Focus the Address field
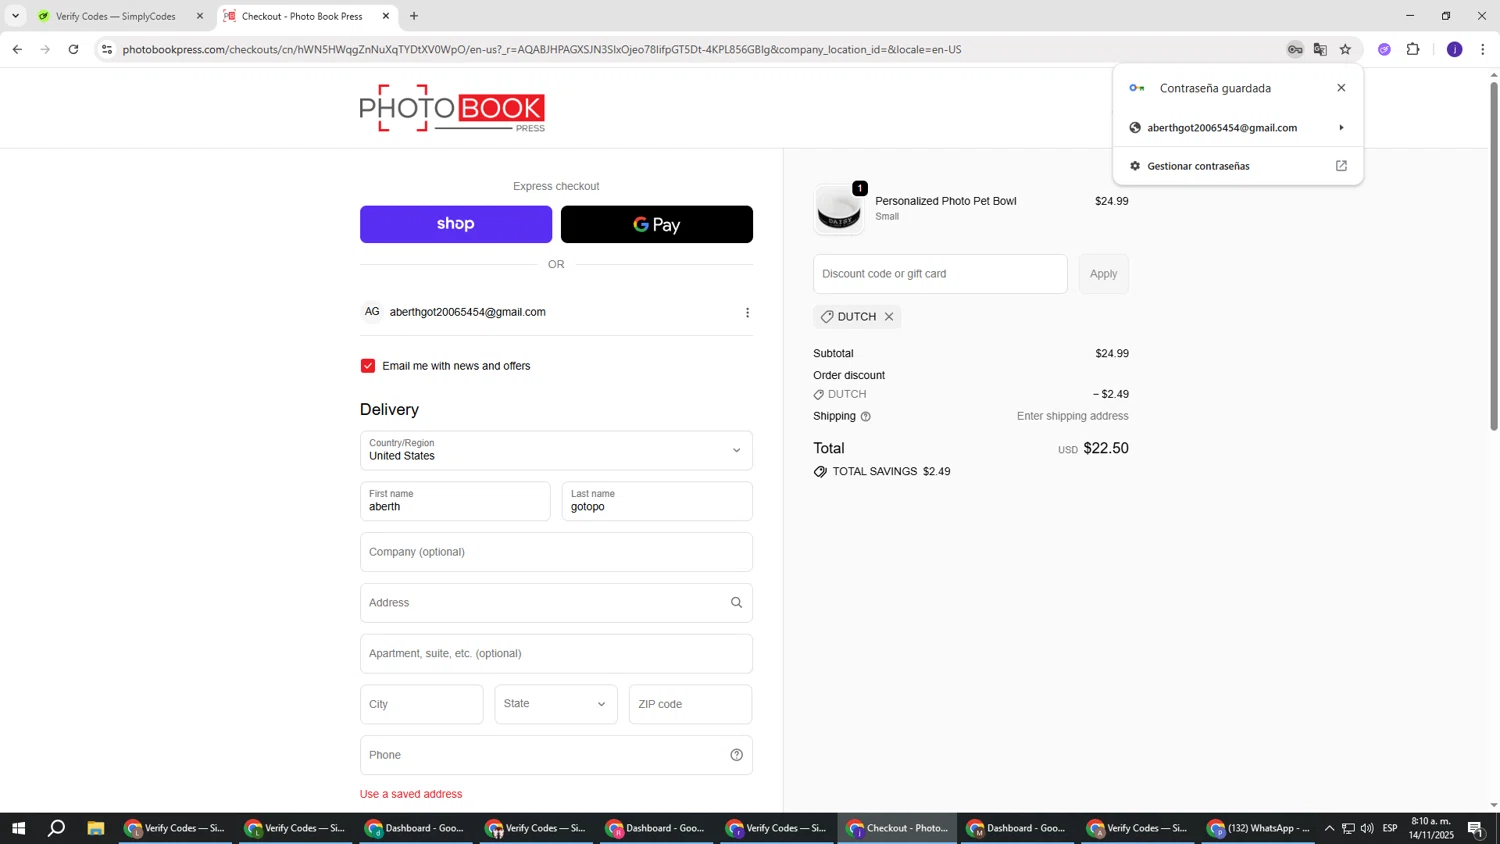 [x=556, y=603]
